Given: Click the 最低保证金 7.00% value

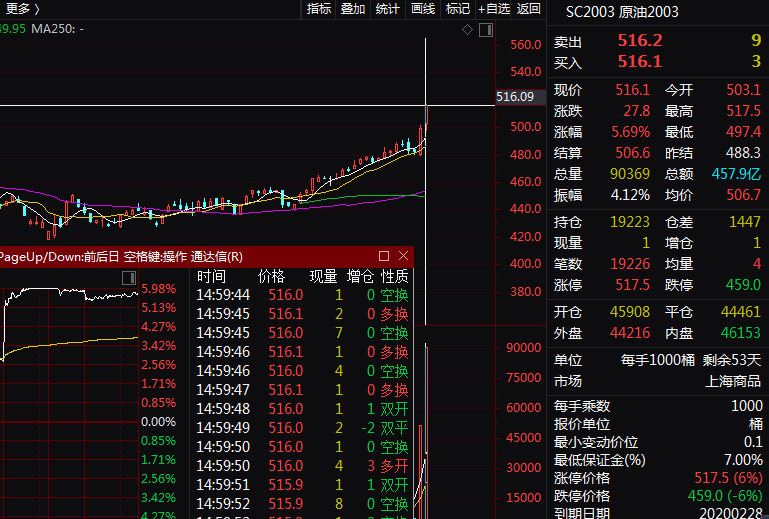Looking at the screenshot, I should point(743,460).
